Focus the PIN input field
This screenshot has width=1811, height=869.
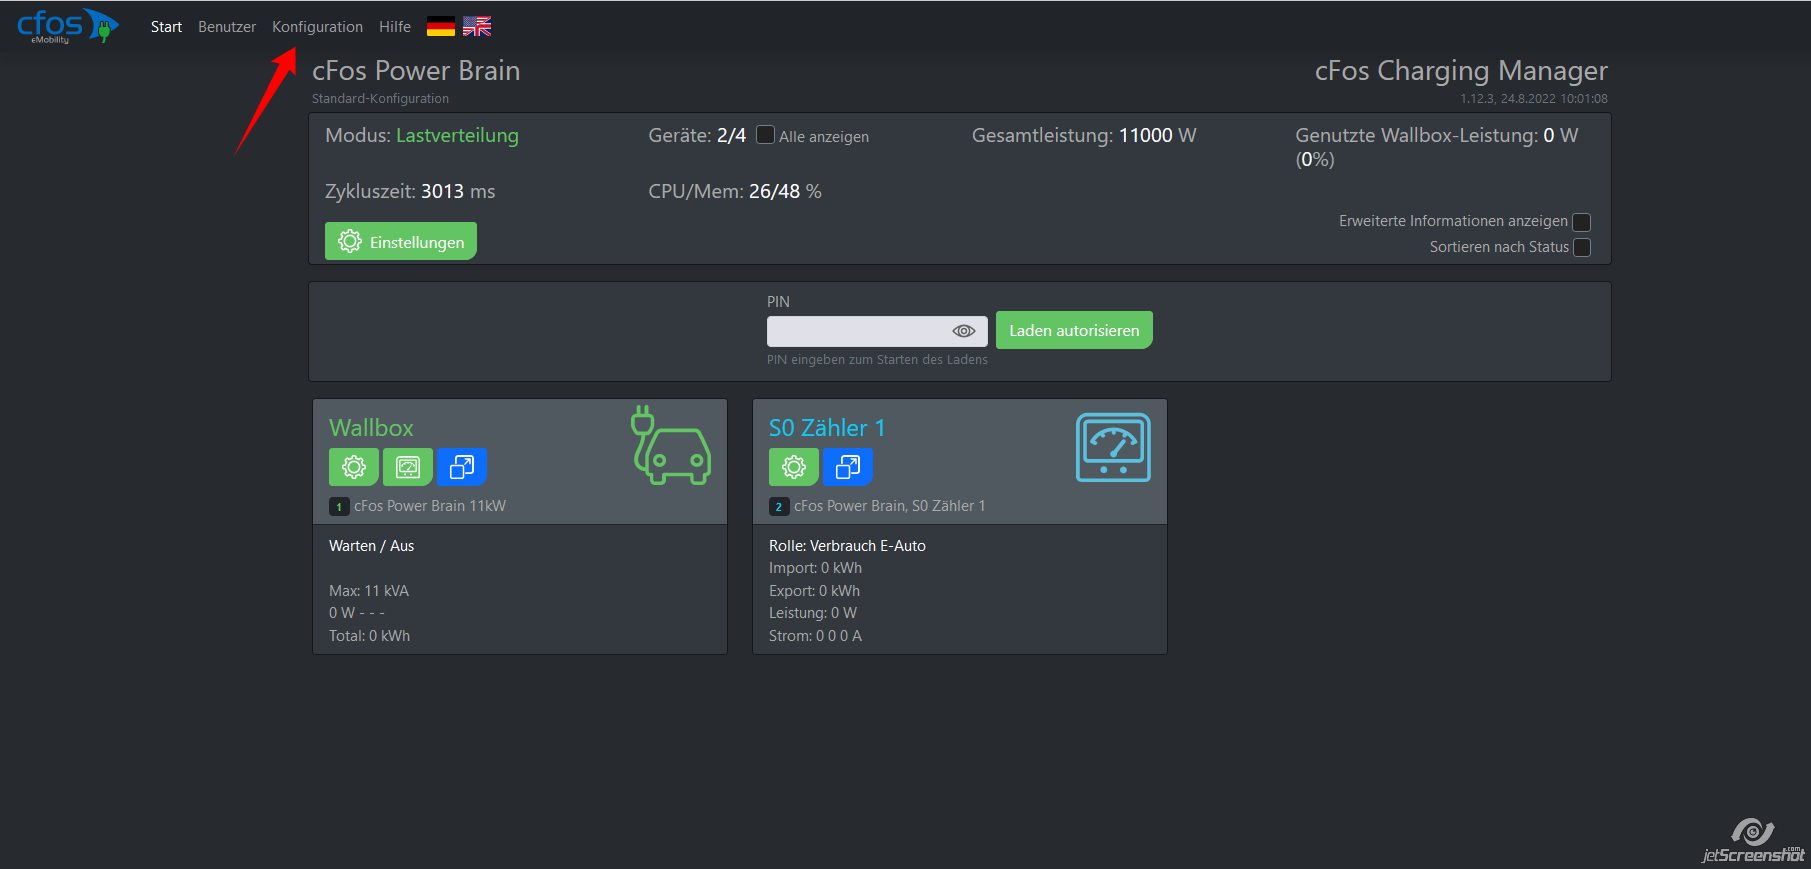pos(877,331)
